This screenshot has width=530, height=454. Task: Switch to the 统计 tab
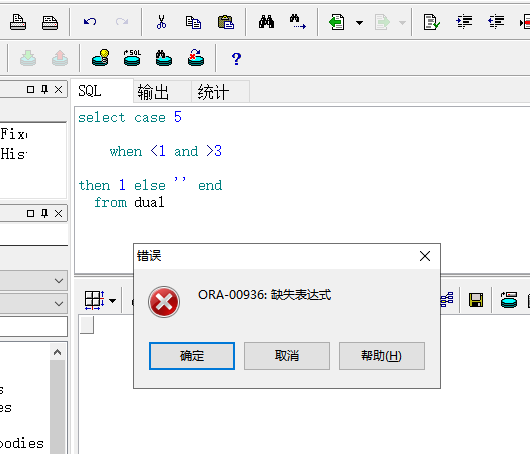pyautogui.click(x=221, y=92)
